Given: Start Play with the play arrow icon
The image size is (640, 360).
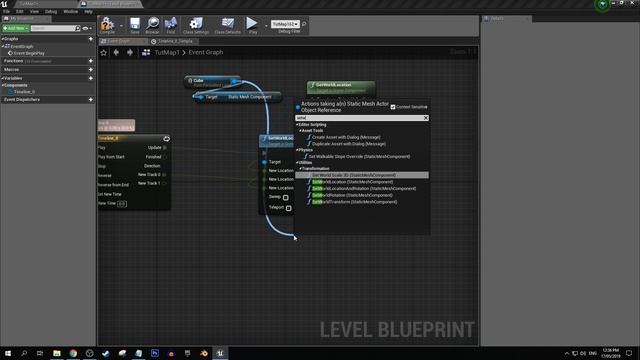Looking at the screenshot, I should tap(252, 23).
